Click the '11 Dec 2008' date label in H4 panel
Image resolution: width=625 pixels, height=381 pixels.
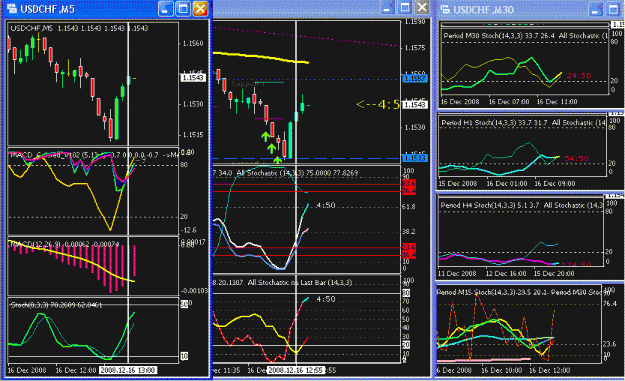(457, 273)
